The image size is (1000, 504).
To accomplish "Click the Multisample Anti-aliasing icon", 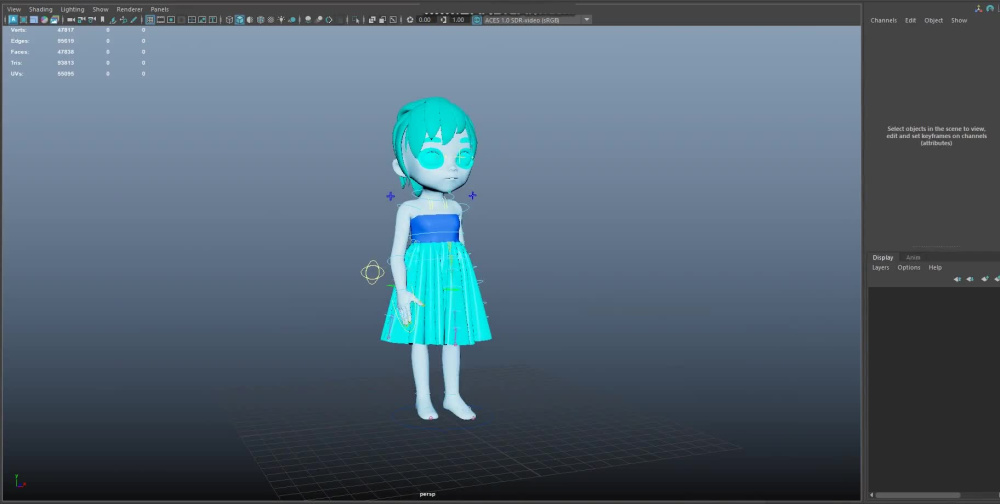I will [x=329, y=20].
